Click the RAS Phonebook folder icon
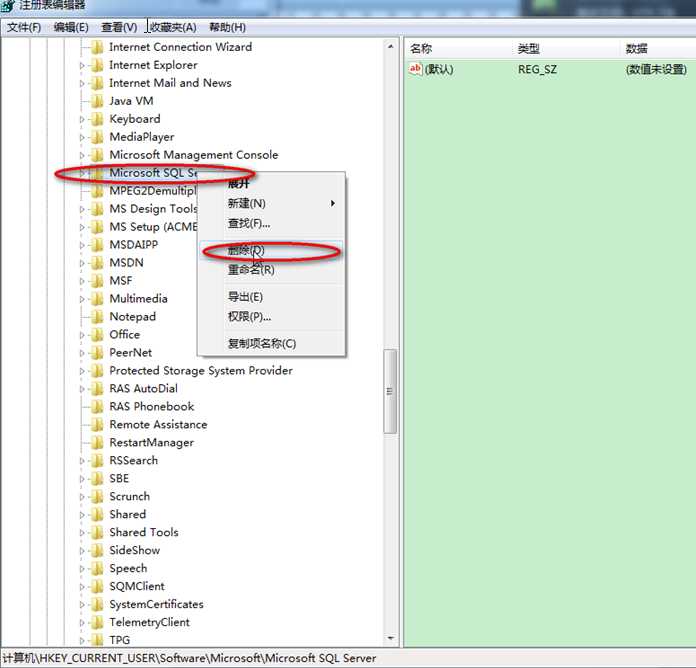Image resolution: width=696 pixels, height=668 pixels. click(97, 407)
